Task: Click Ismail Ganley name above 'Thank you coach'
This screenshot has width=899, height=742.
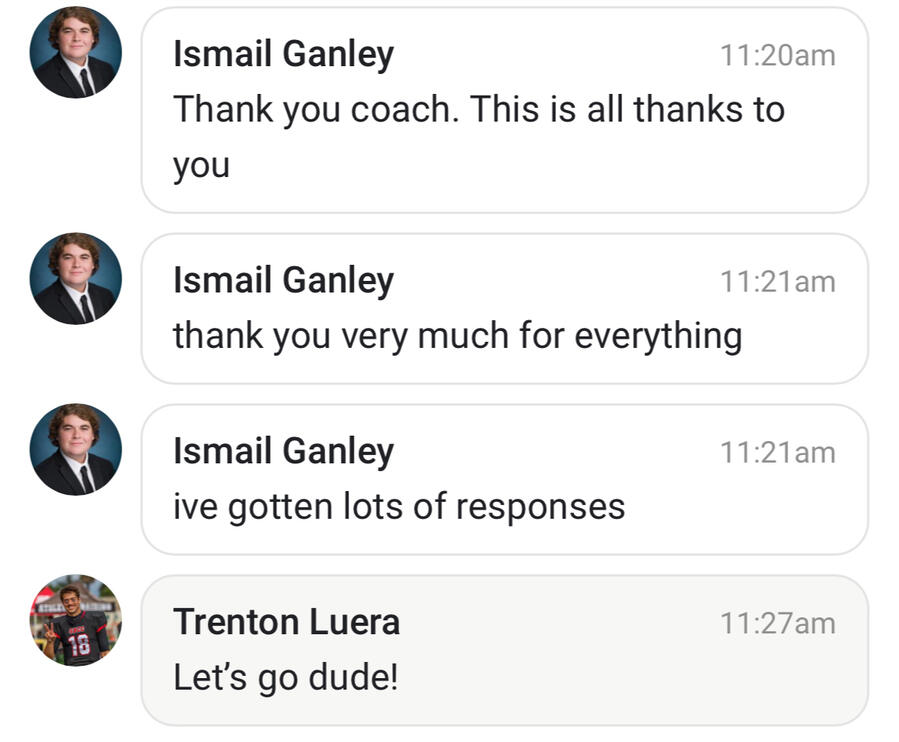Action: pyautogui.click(x=283, y=54)
